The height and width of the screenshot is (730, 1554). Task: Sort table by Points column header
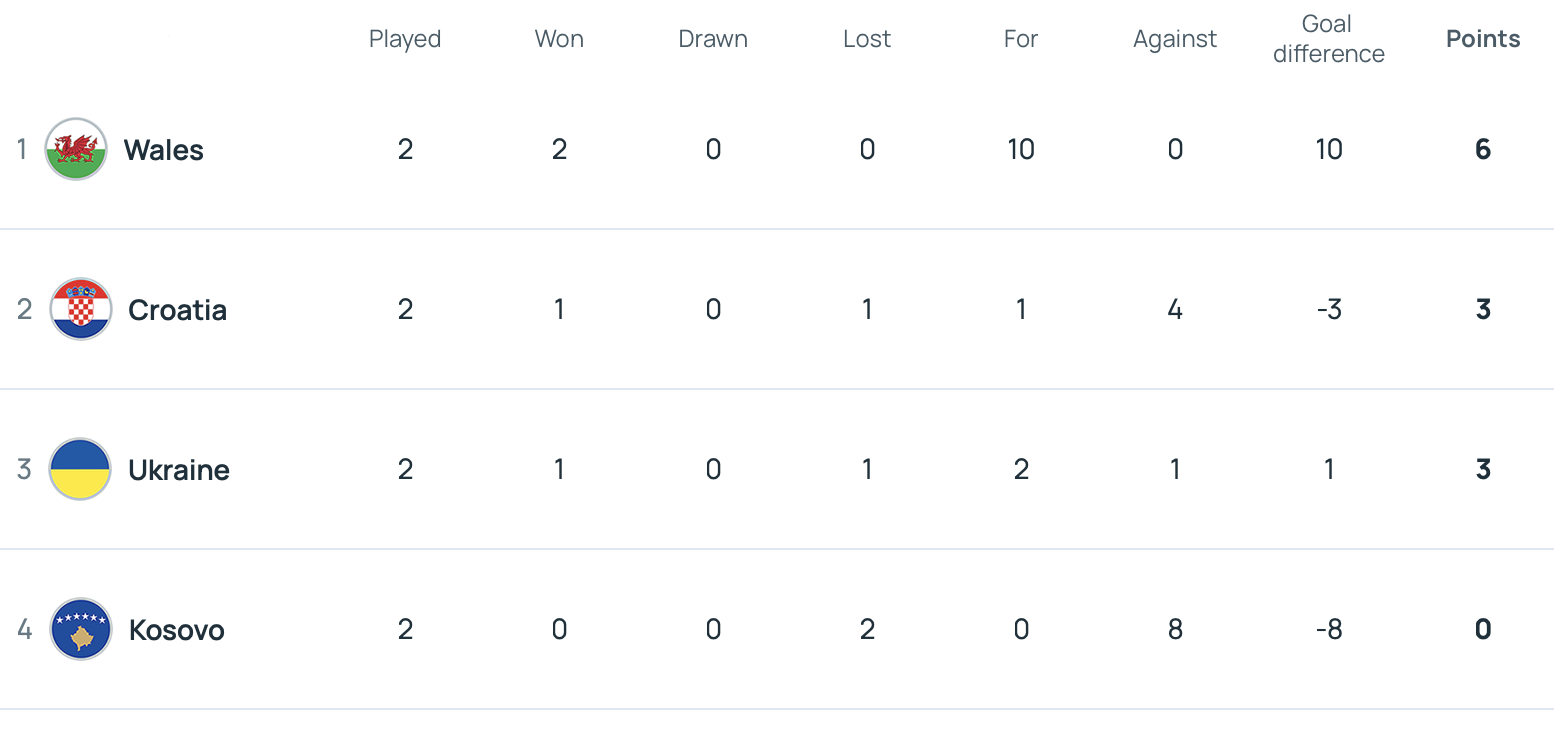tap(1483, 39)
